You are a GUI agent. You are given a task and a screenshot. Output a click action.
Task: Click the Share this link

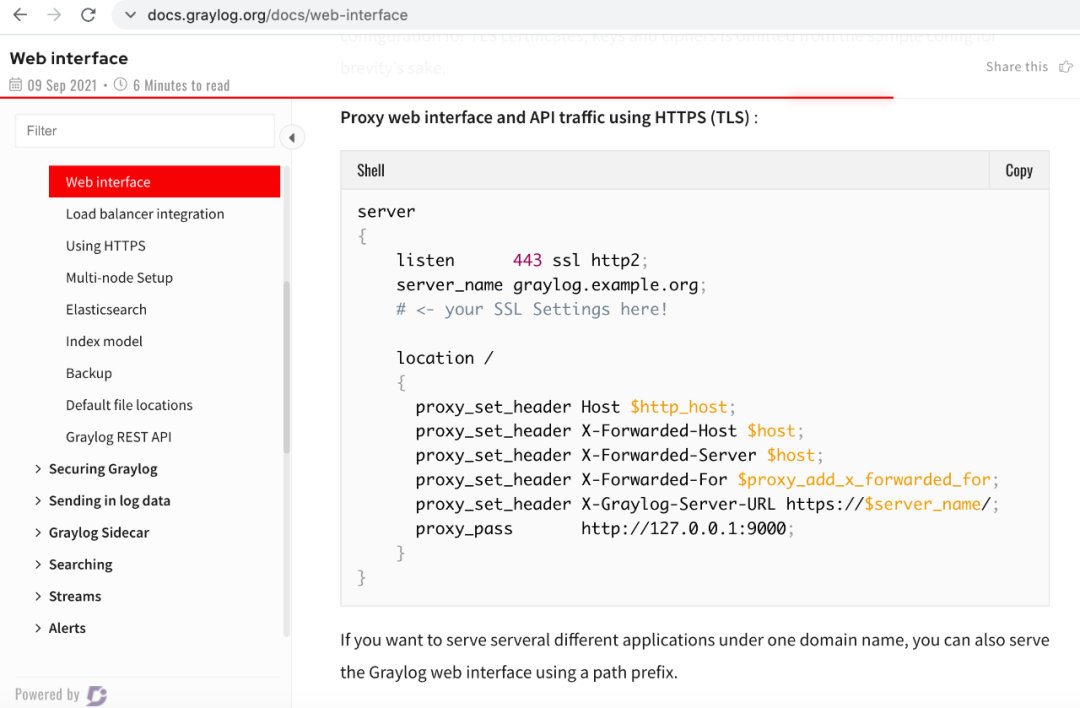(x=1017, y=67)
